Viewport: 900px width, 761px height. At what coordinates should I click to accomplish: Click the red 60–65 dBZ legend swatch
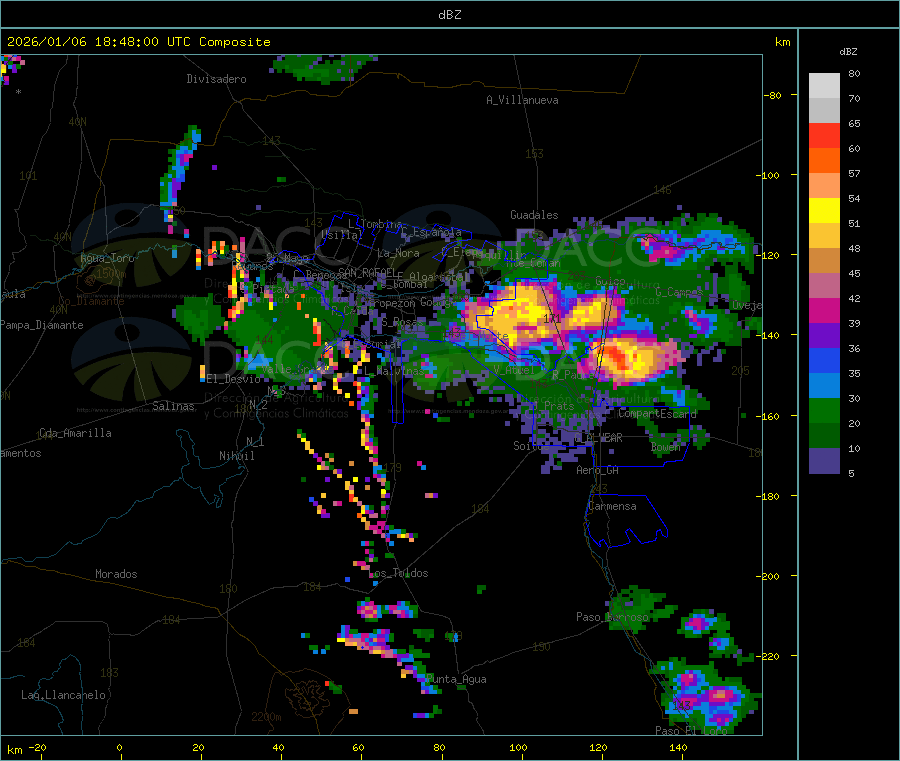(824, 135)
